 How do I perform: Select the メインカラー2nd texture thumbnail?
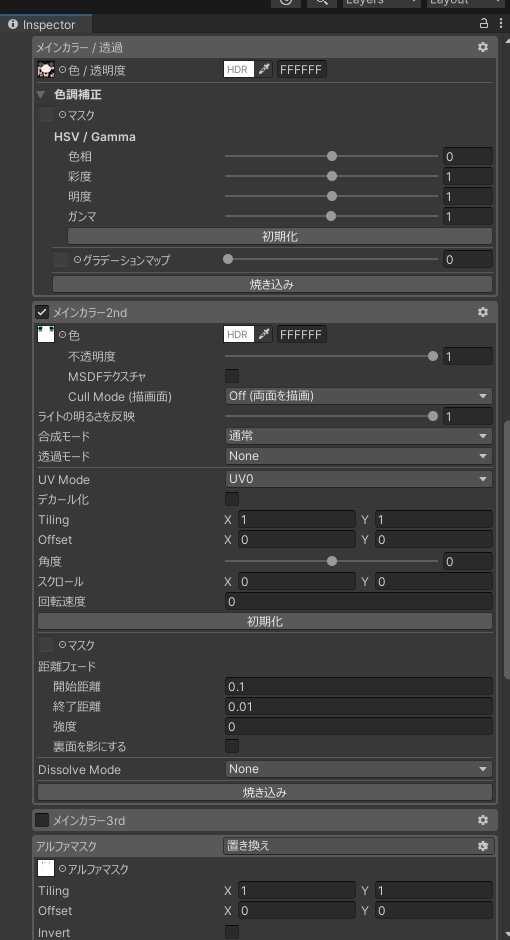point(46,334)
